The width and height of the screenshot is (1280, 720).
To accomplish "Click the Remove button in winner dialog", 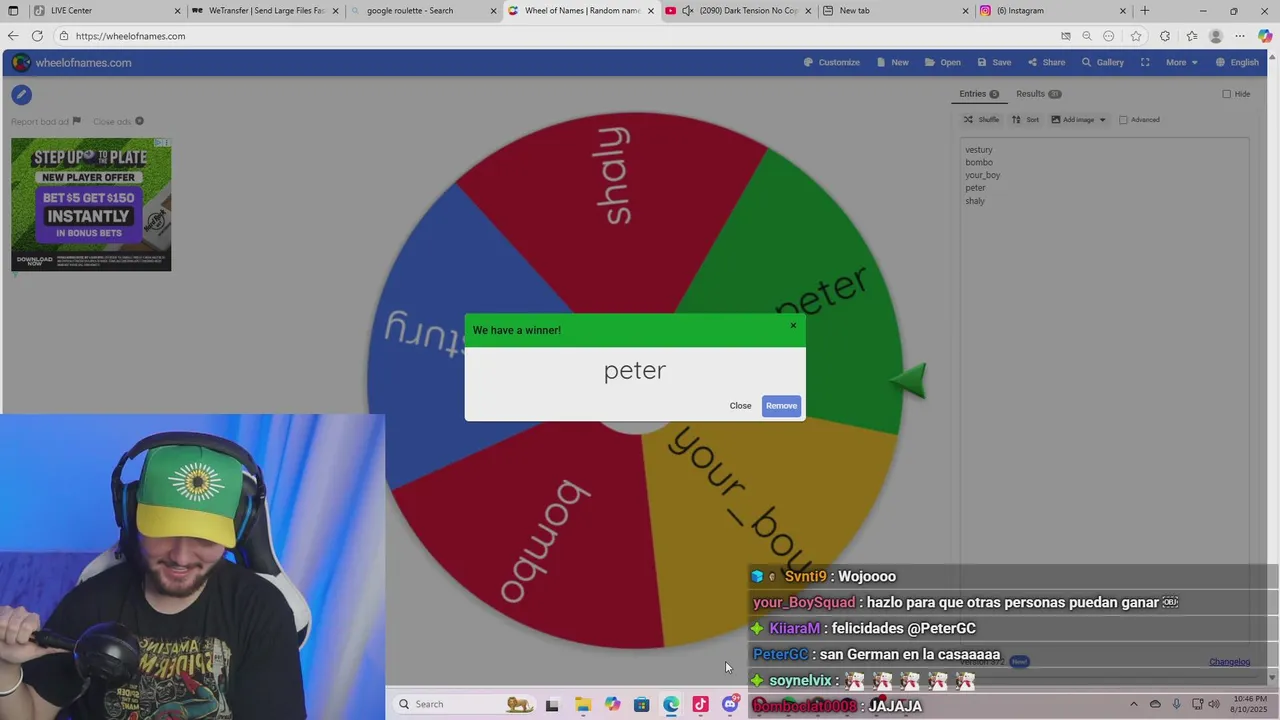I will [781, 406].
